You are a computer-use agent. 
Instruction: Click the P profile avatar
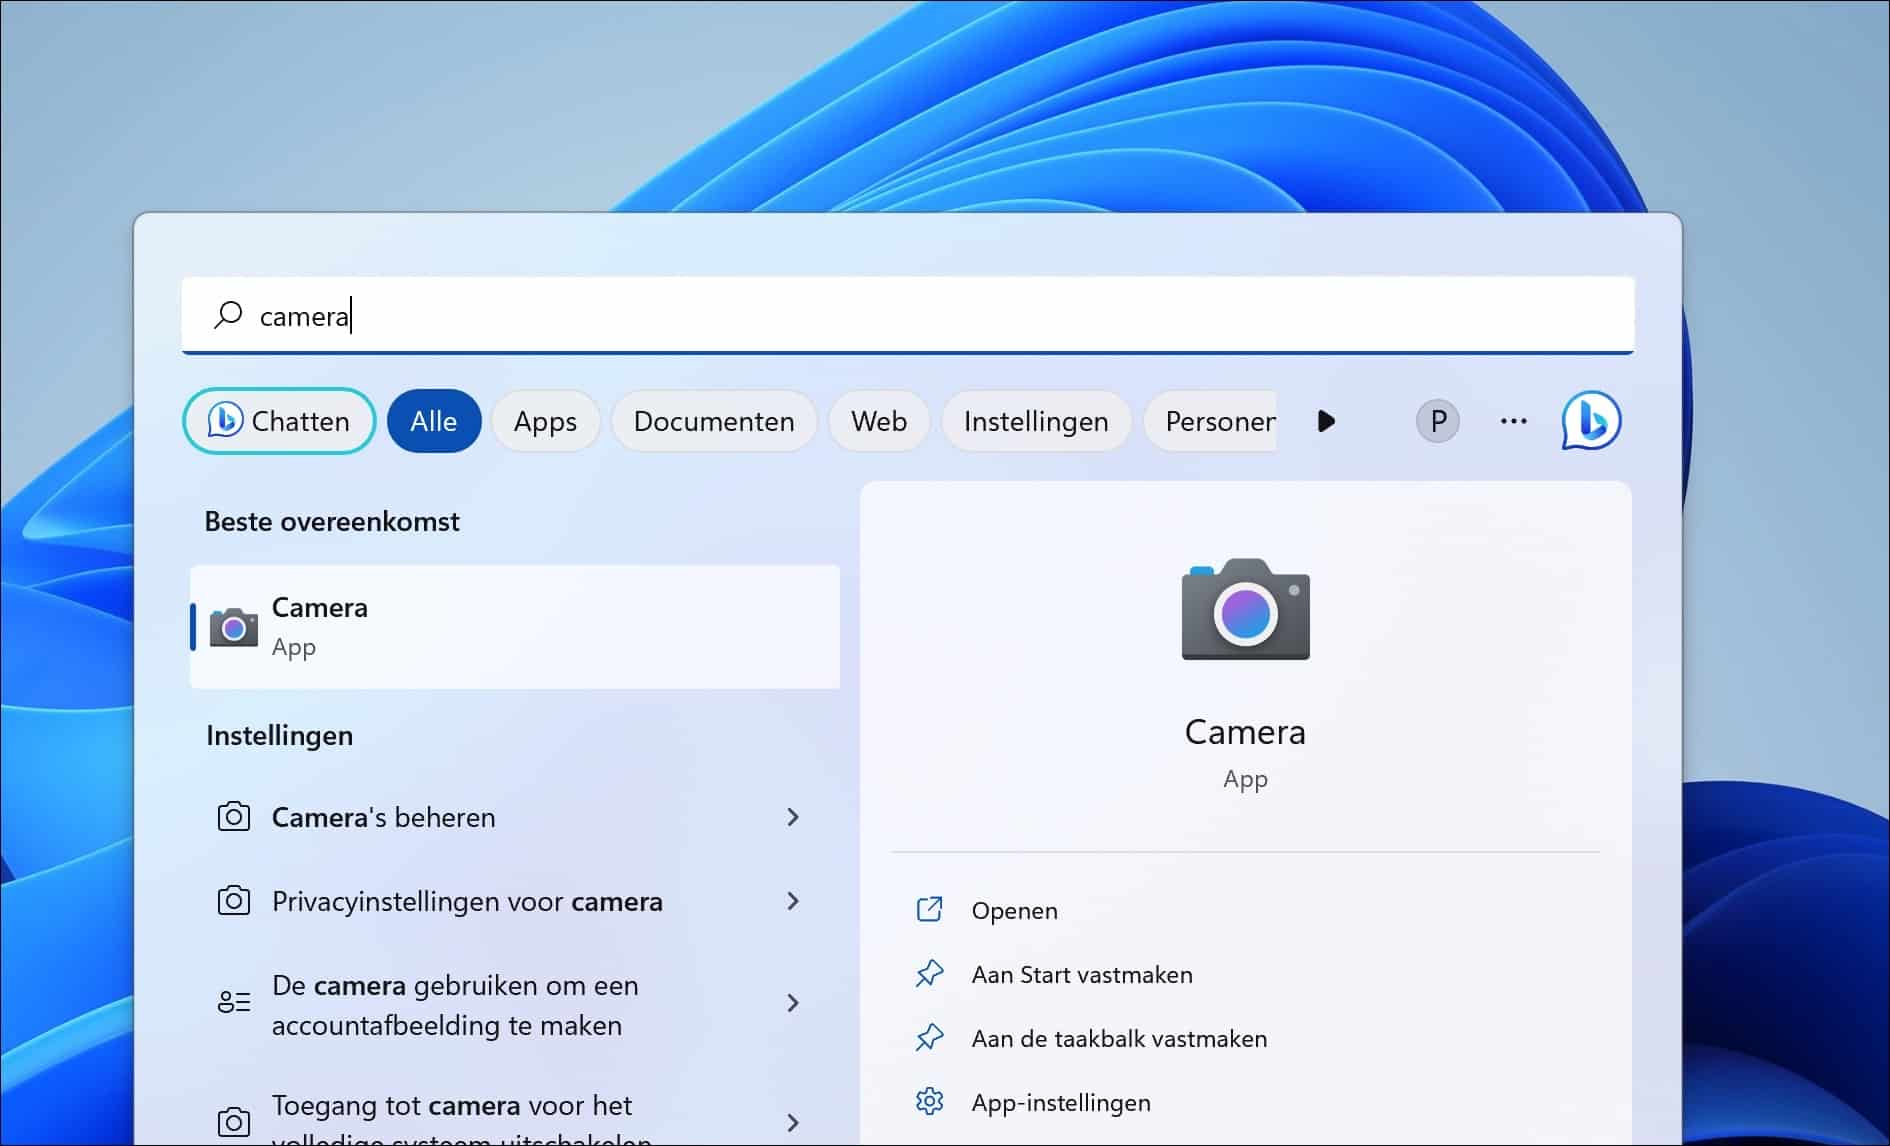(x=1437, y=421)
